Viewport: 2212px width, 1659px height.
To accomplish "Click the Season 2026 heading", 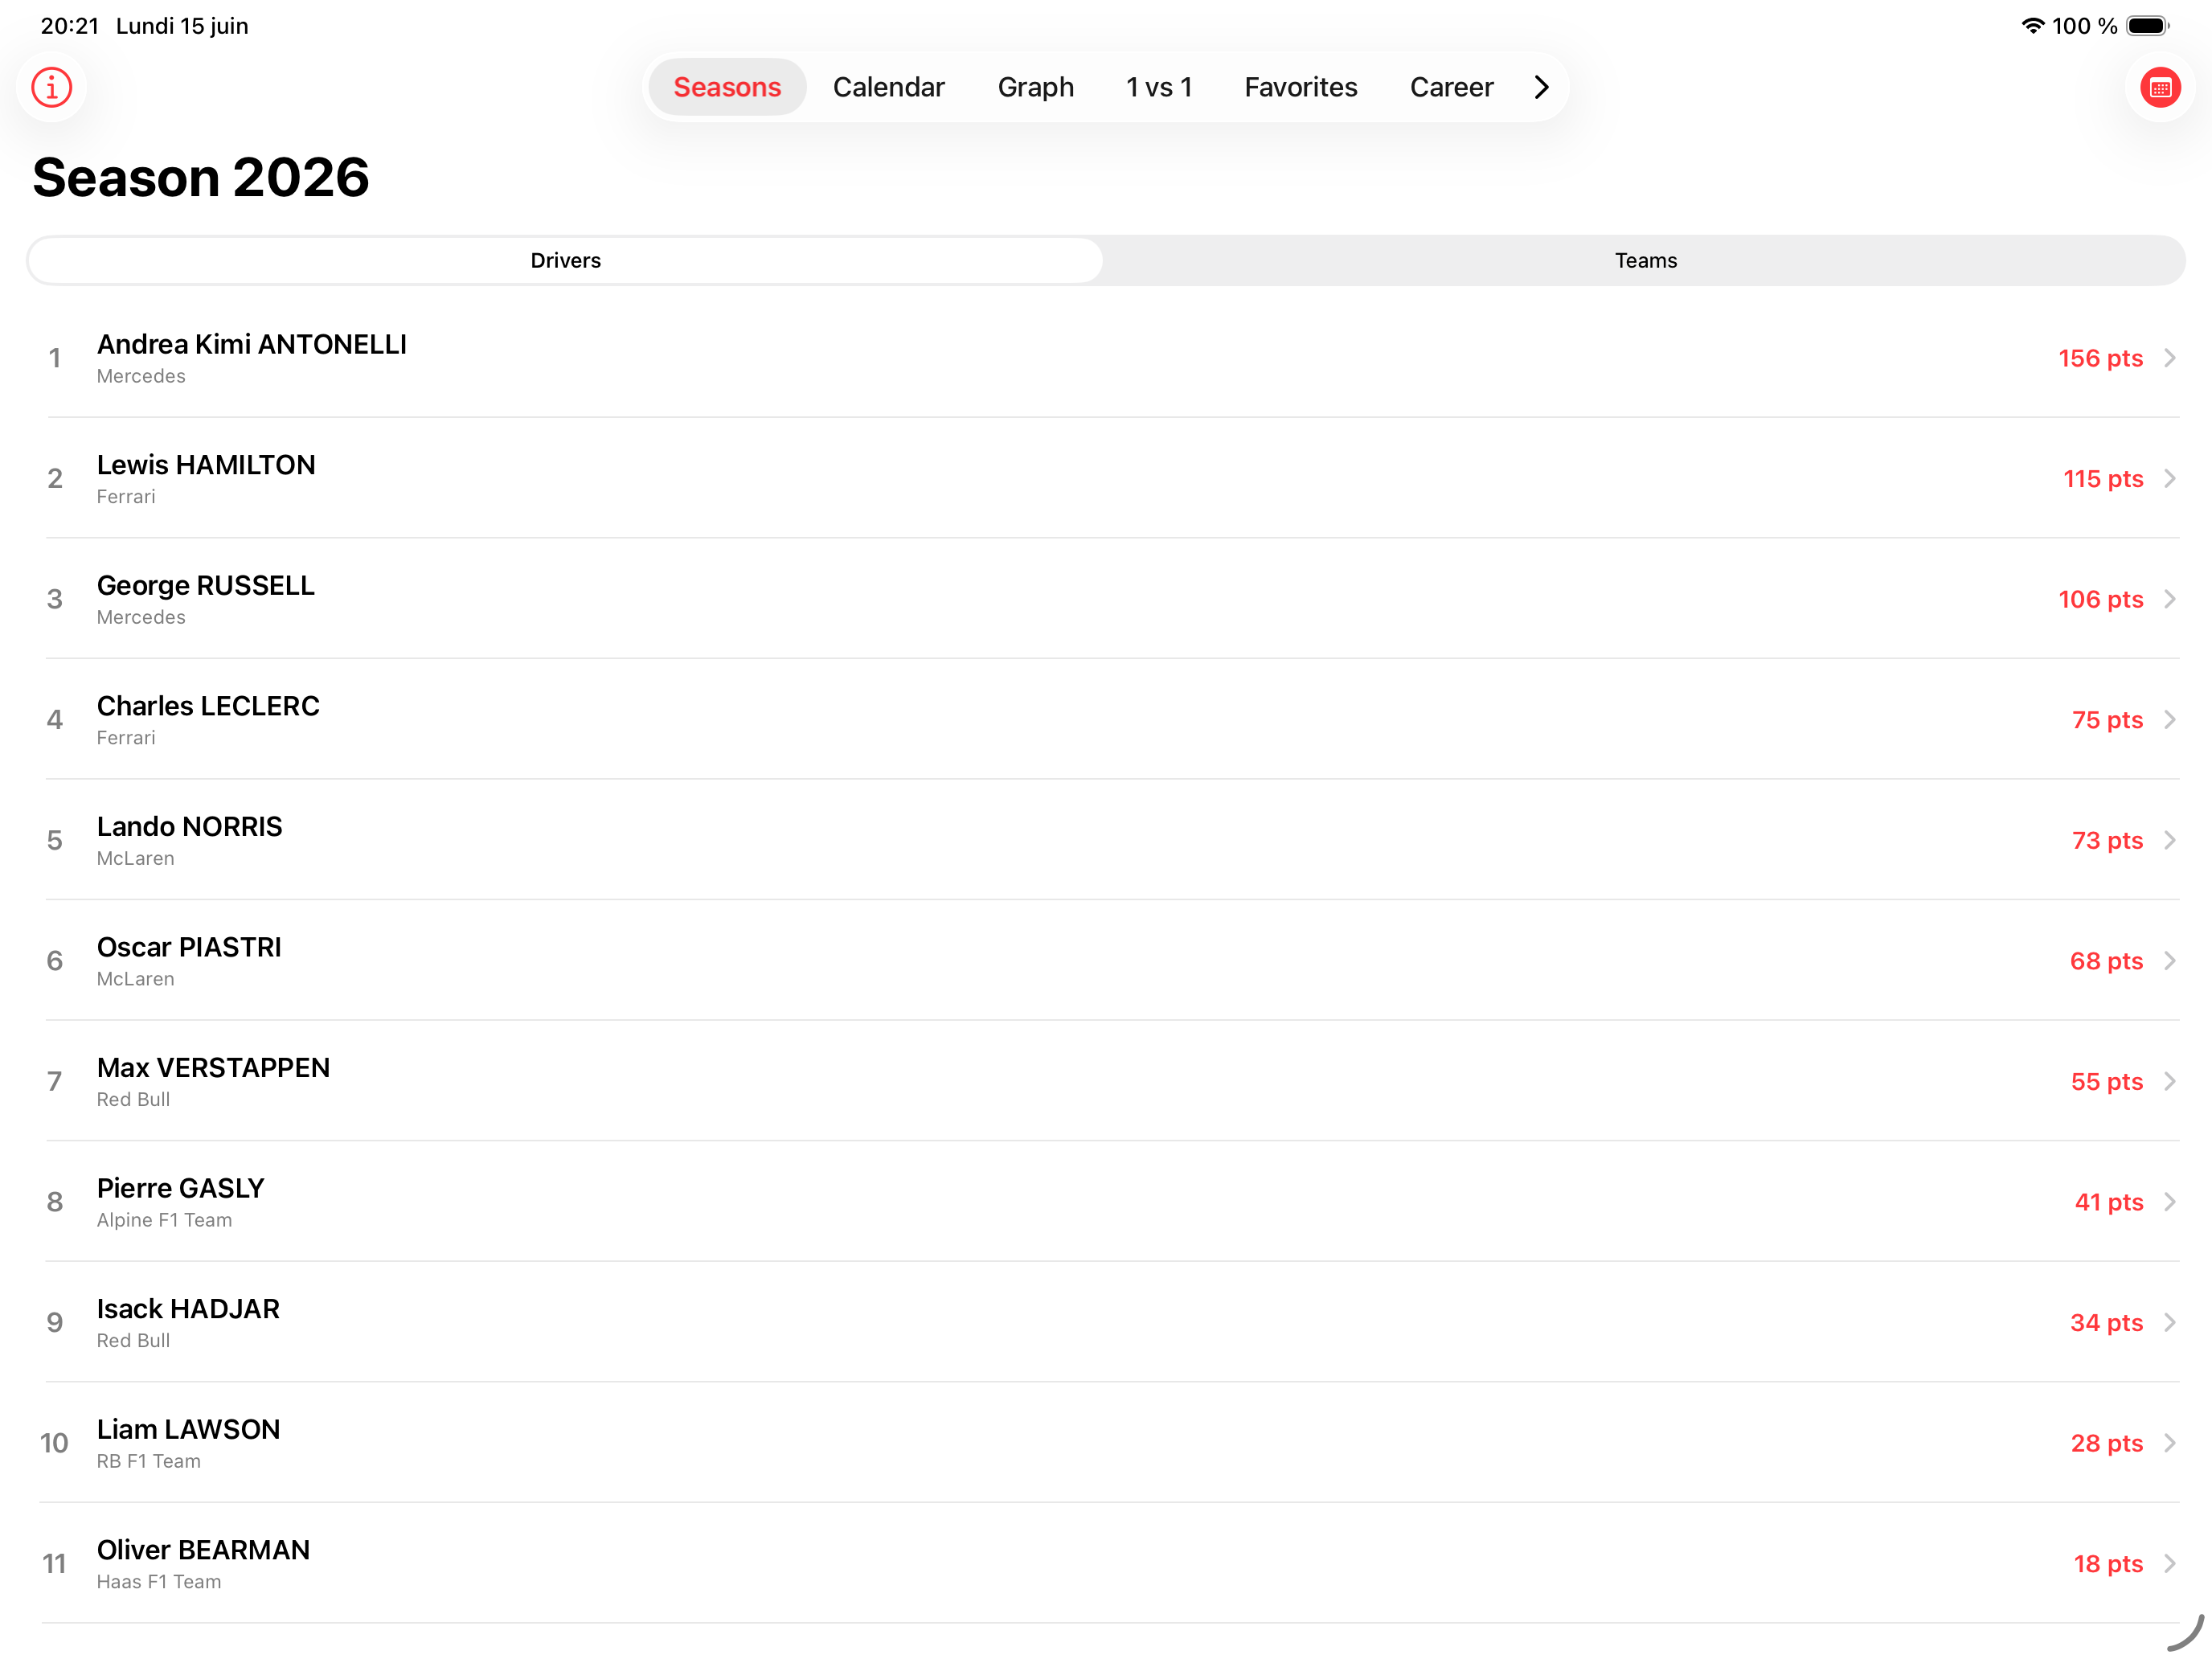I will pyautogui.click(x=201, y=178).
